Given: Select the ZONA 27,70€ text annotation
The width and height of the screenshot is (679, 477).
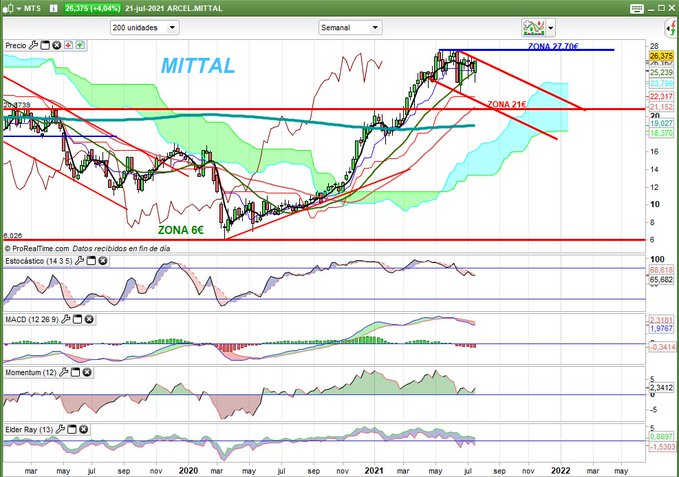Looking at the screenshot, I should coord(553,46).
